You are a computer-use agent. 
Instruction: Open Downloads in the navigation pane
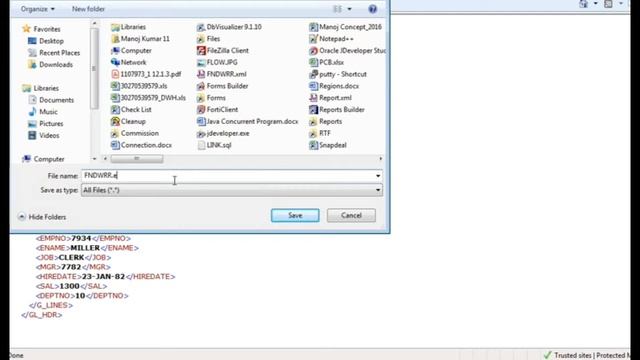[x=50, y=64]
